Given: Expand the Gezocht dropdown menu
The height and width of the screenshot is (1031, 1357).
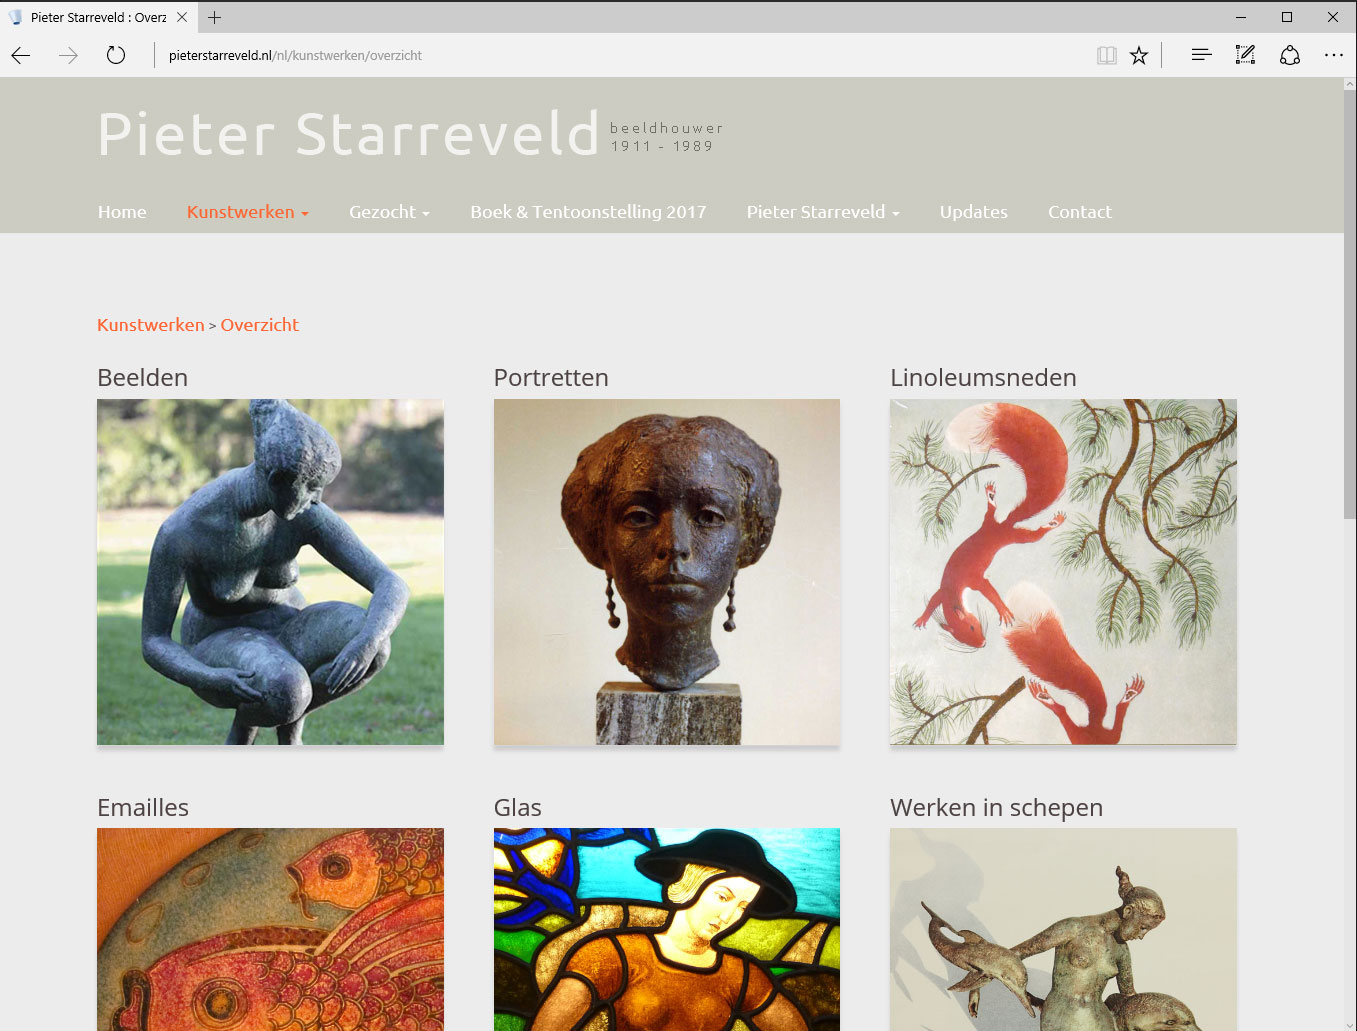Looking at the screenshot, I should pyautogui.click(x=389, y=212).
